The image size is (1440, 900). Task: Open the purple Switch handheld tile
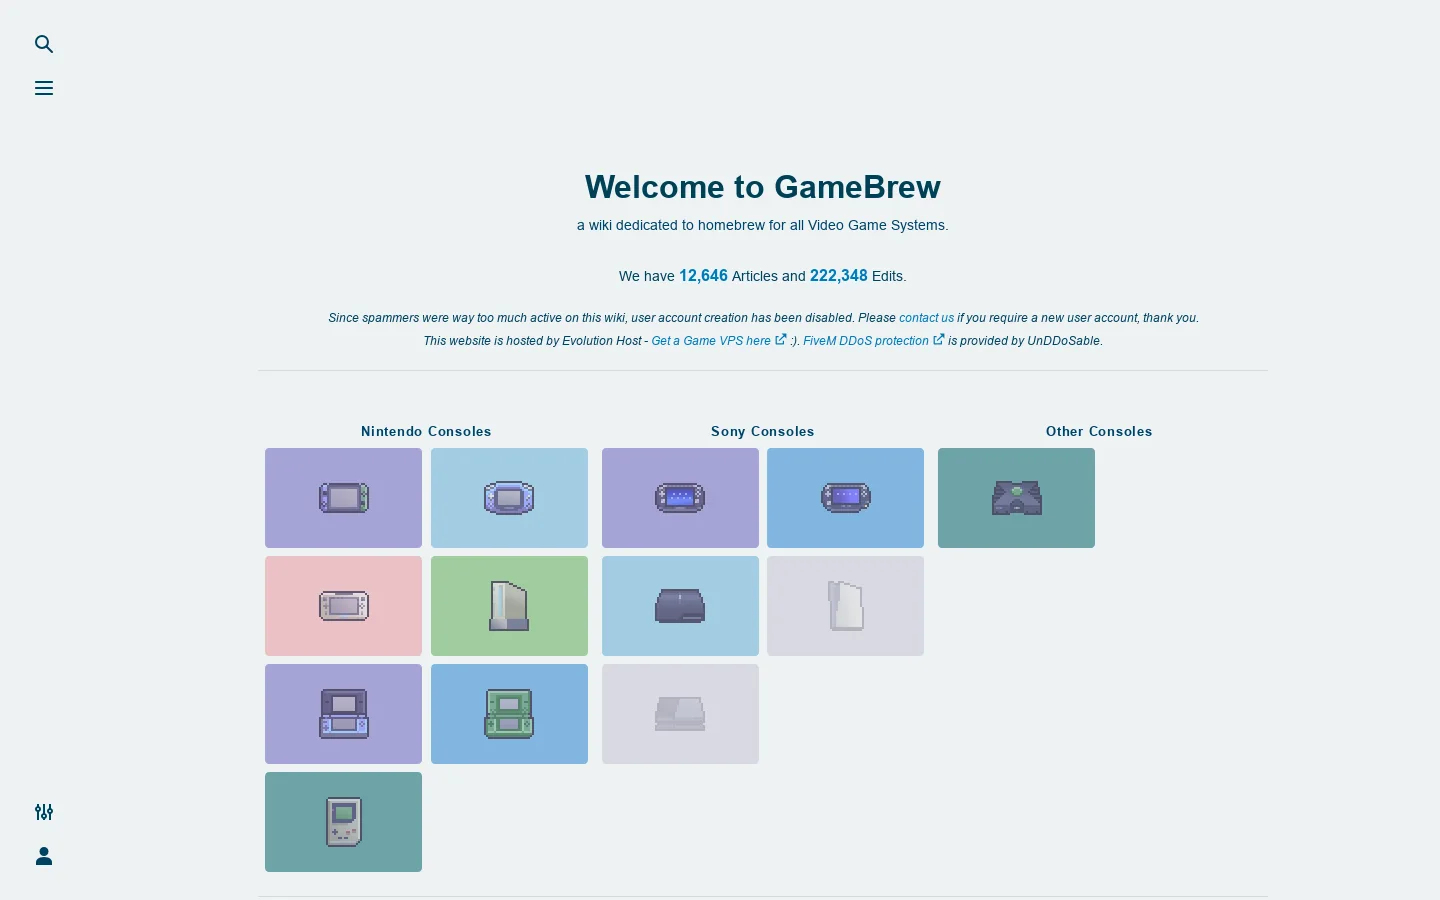tap(343, 498)
